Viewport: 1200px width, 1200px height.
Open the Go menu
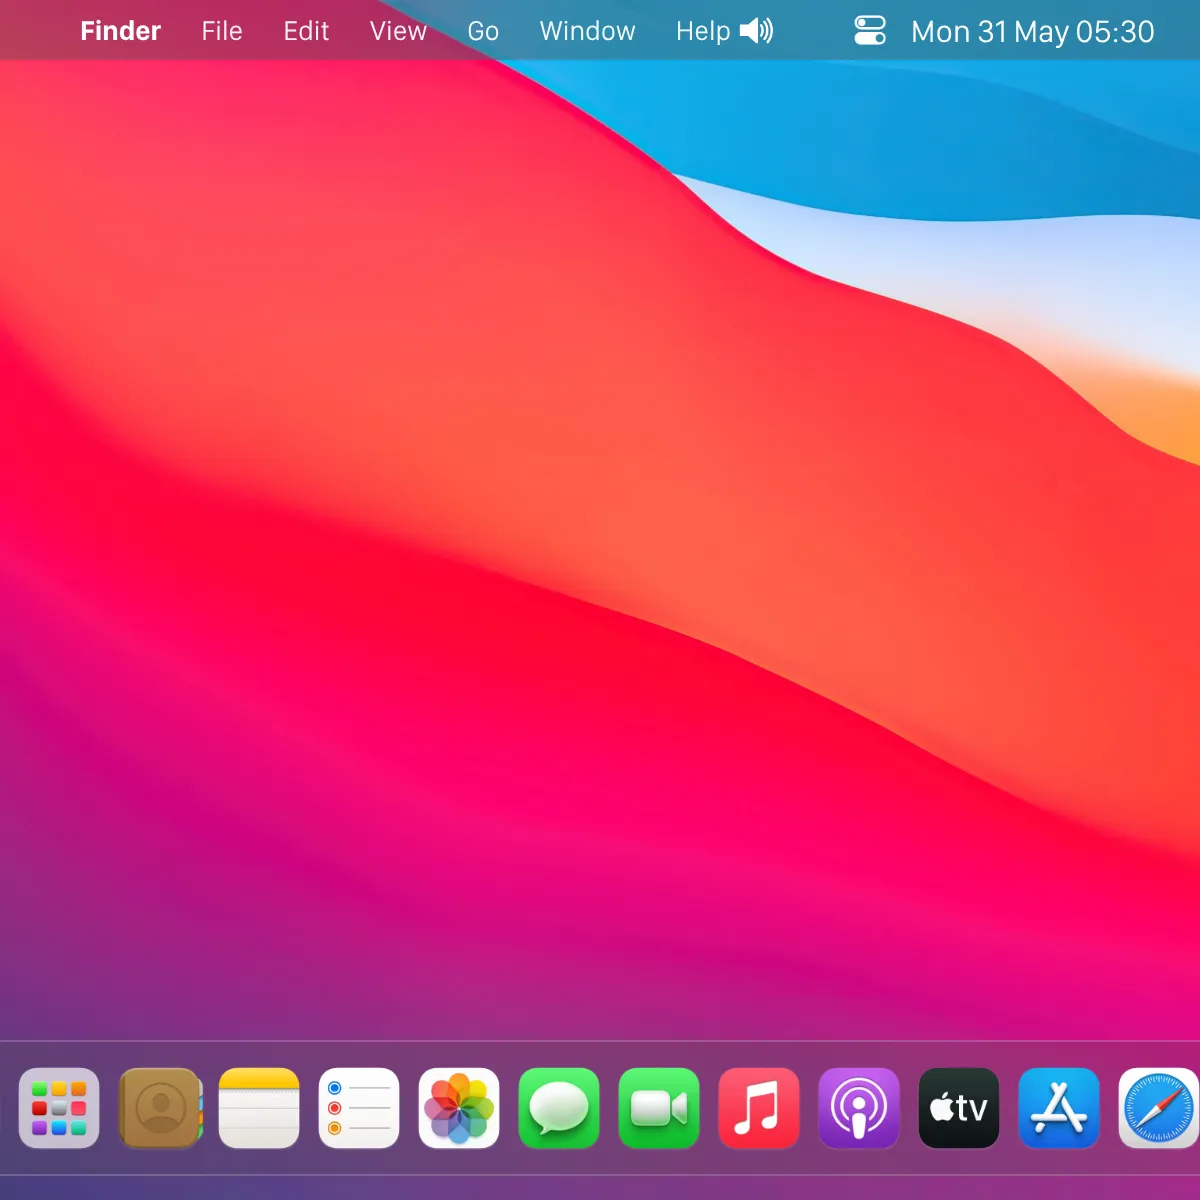[483, 31]
